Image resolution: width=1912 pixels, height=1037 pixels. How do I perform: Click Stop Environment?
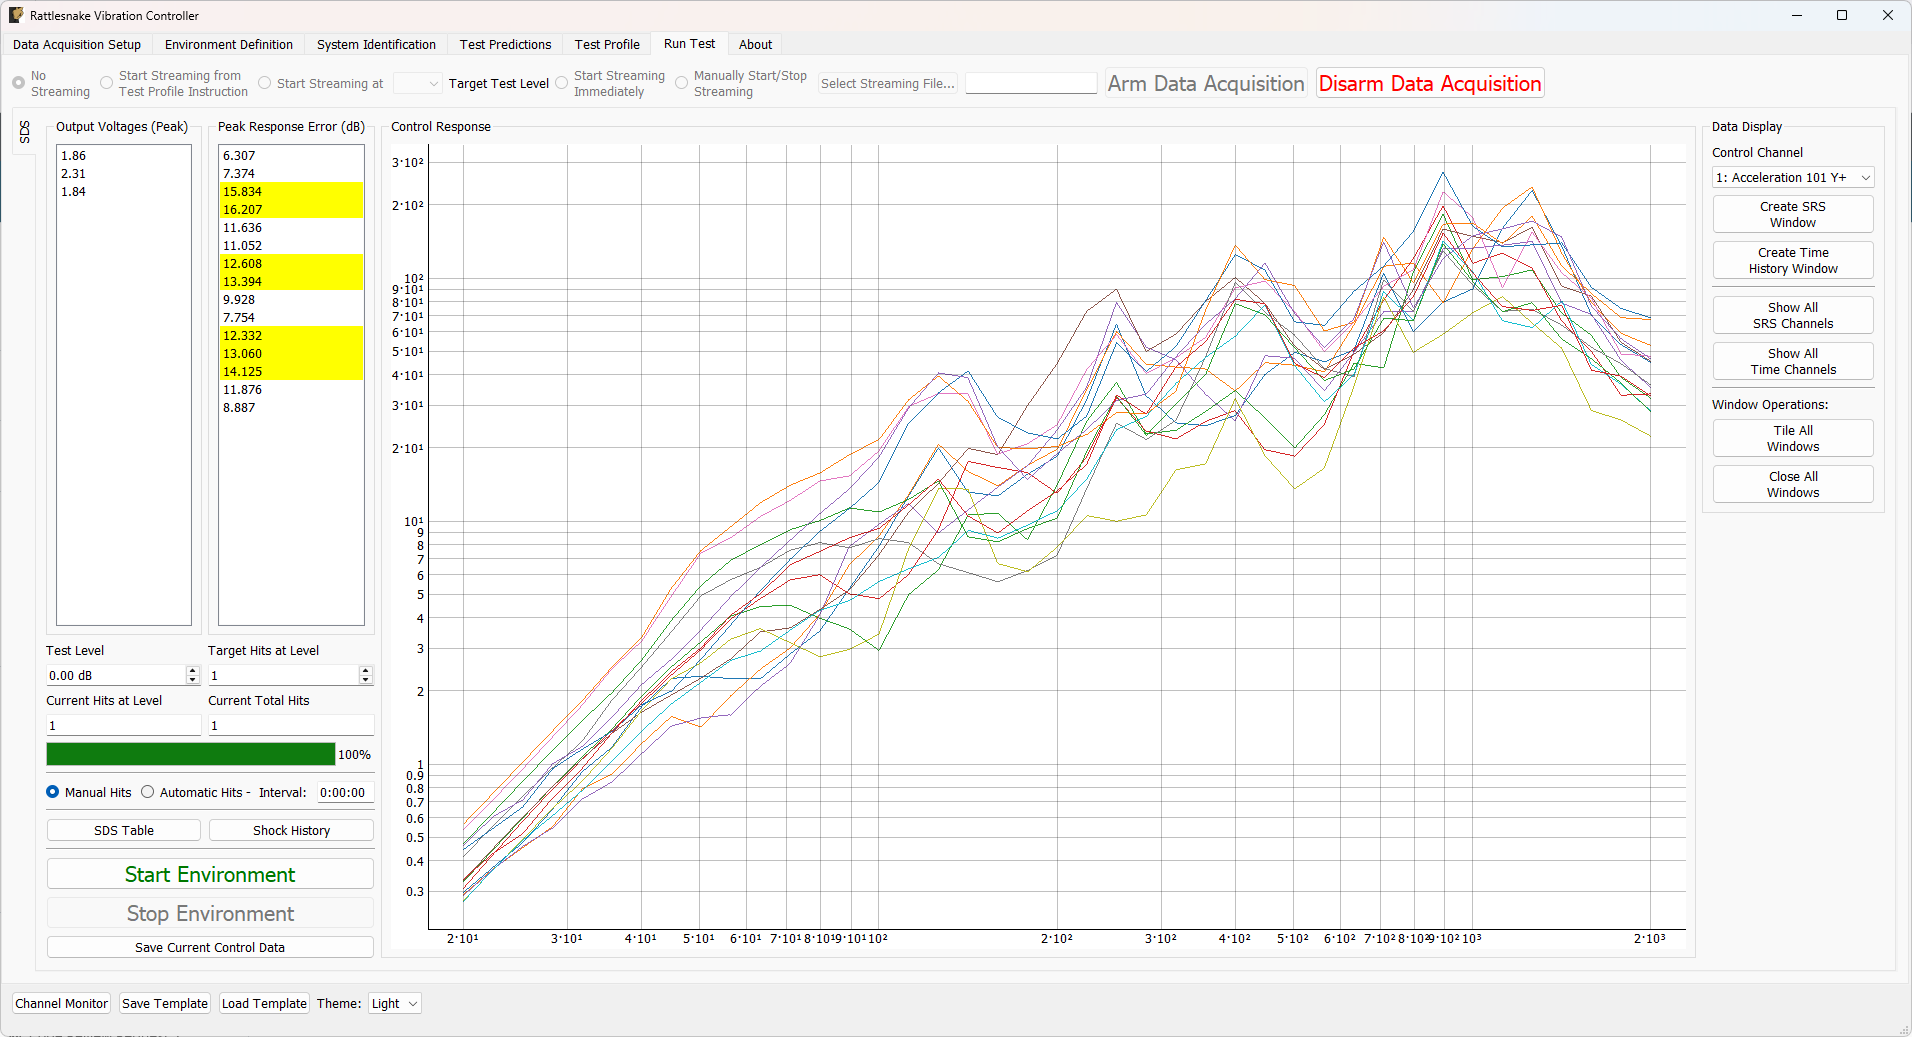click(x=210, y=914)
